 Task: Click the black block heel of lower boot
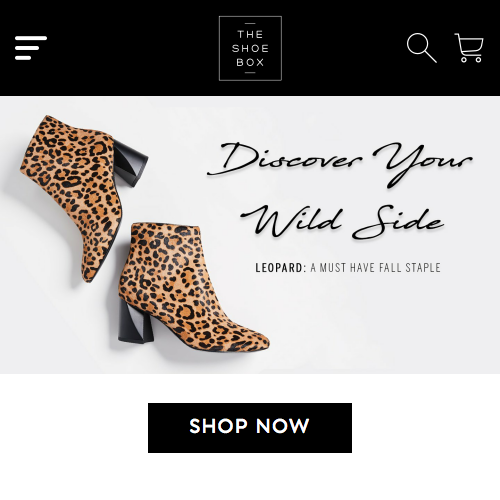135,322
